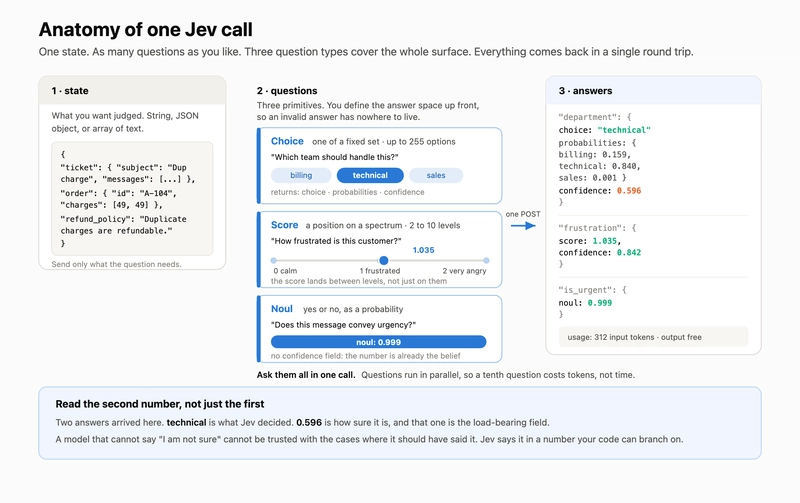Select the billing option pill
Screen dimensions: 800x503
[x=301, y=175]
